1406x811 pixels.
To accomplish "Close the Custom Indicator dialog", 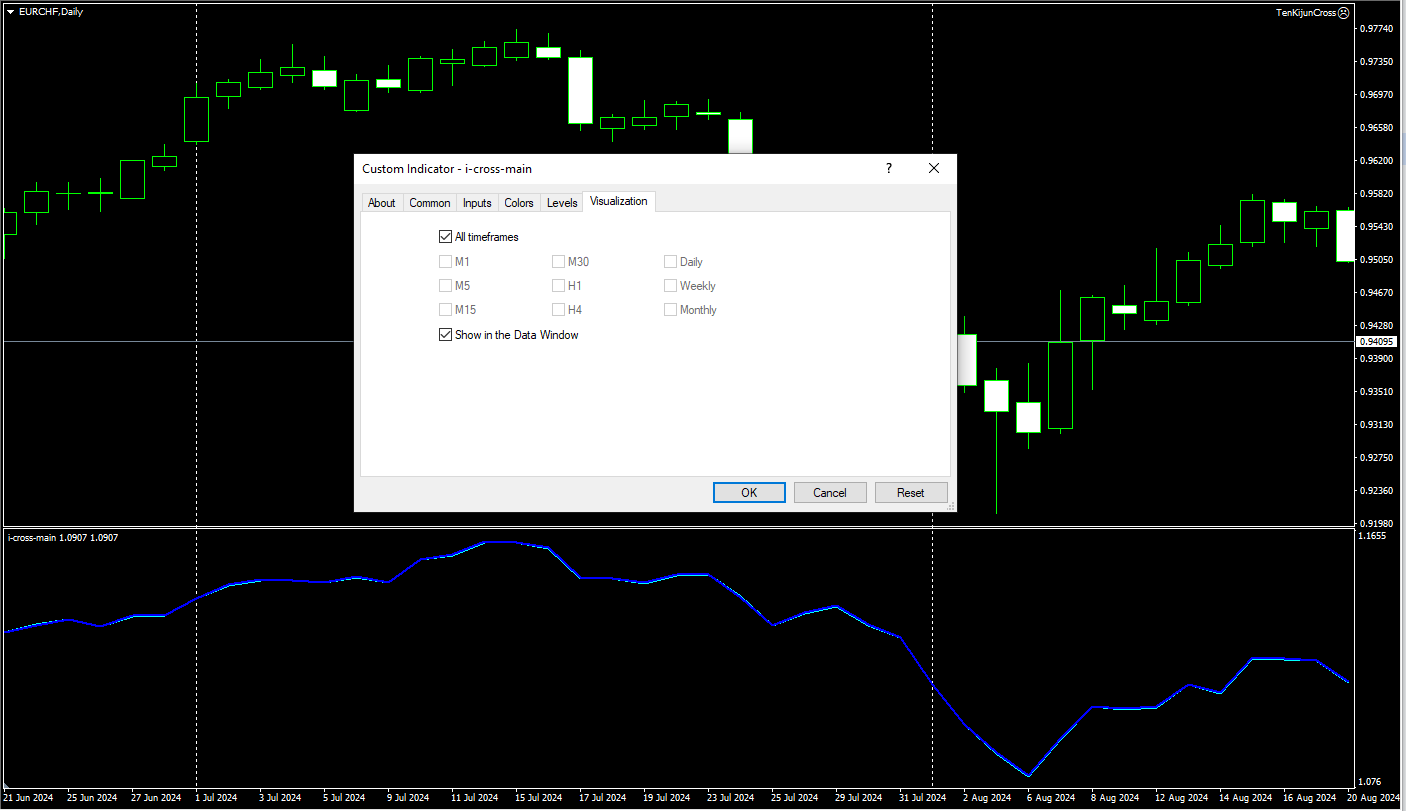I will tap(934, 169).
